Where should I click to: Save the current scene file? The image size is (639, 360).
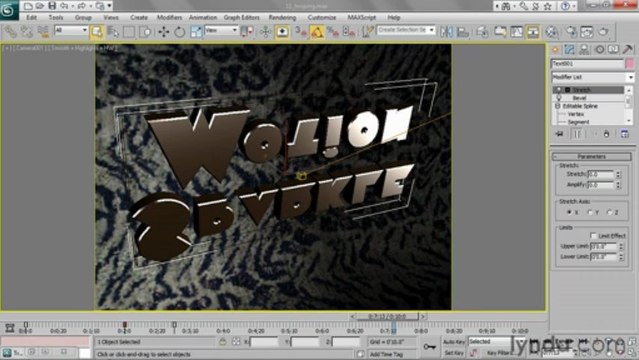pyautogui.click(x=52, y=6)
